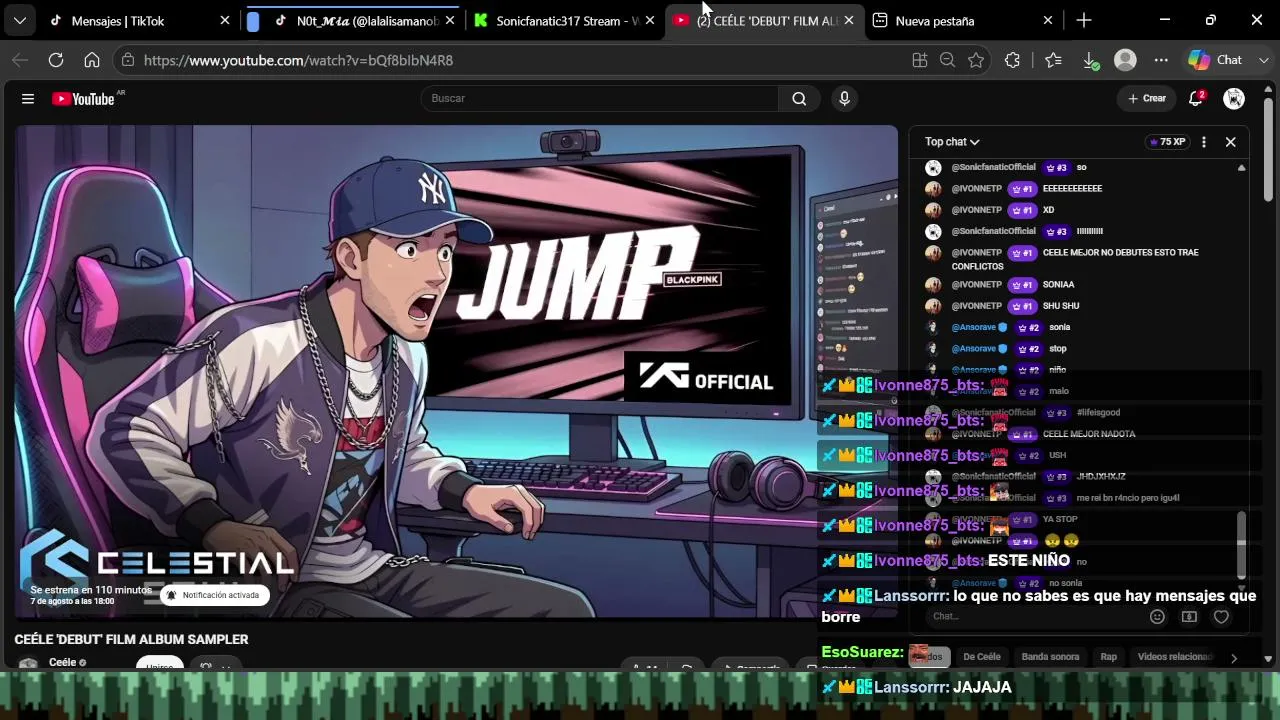Open browser settings and more menu
Viewport: 1280px width, 720px height.
1161,60
